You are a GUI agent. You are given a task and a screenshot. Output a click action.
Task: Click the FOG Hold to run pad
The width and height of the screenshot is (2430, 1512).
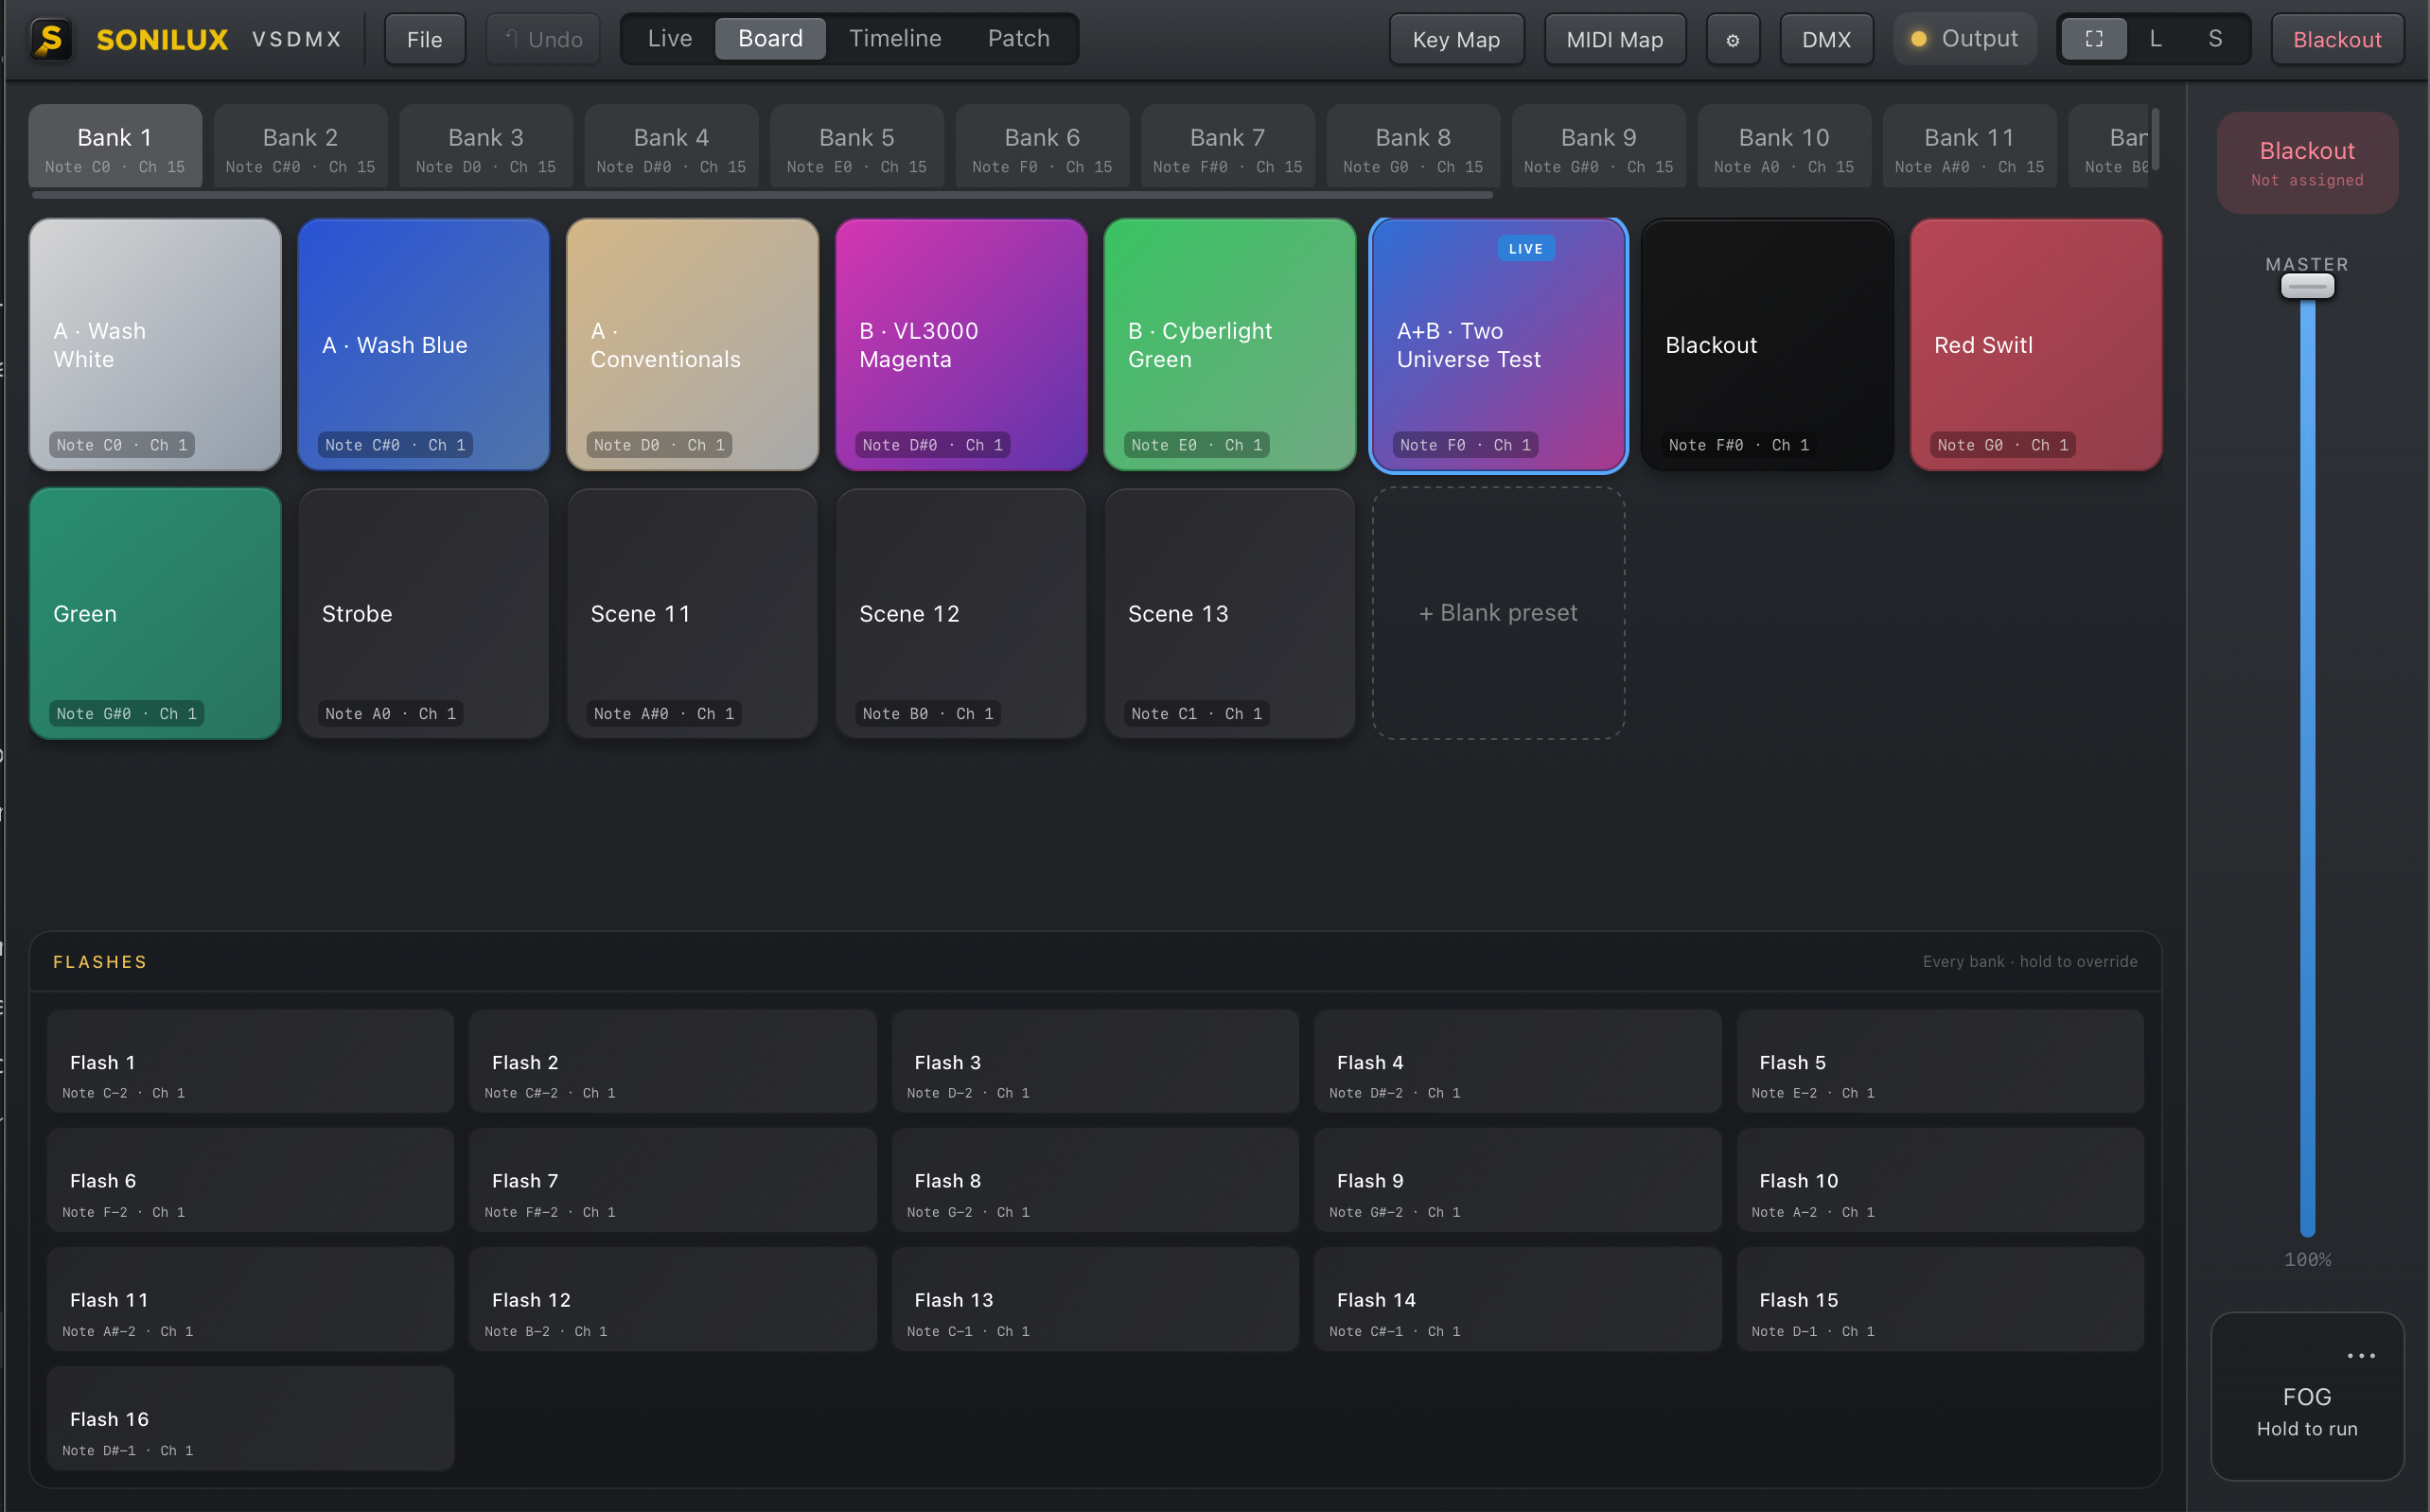pyautogui.click(x=2307, y=1397)
